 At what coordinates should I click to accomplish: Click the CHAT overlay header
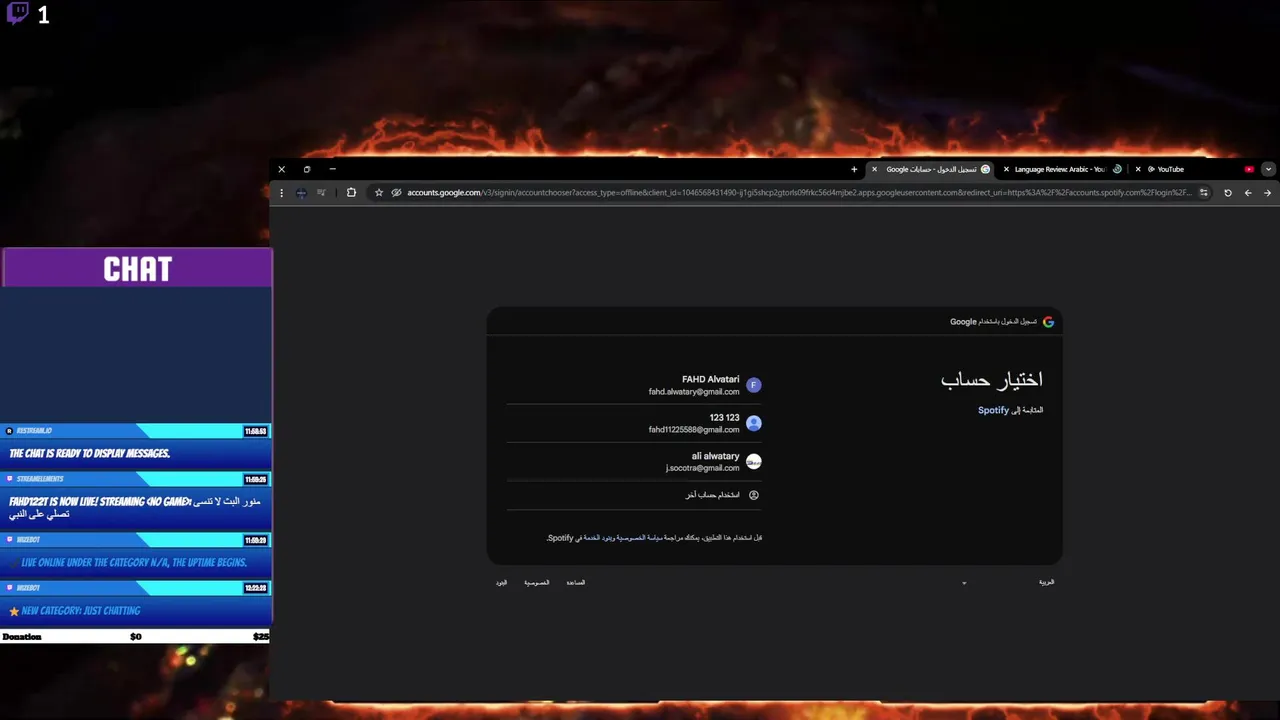(137, 268)
